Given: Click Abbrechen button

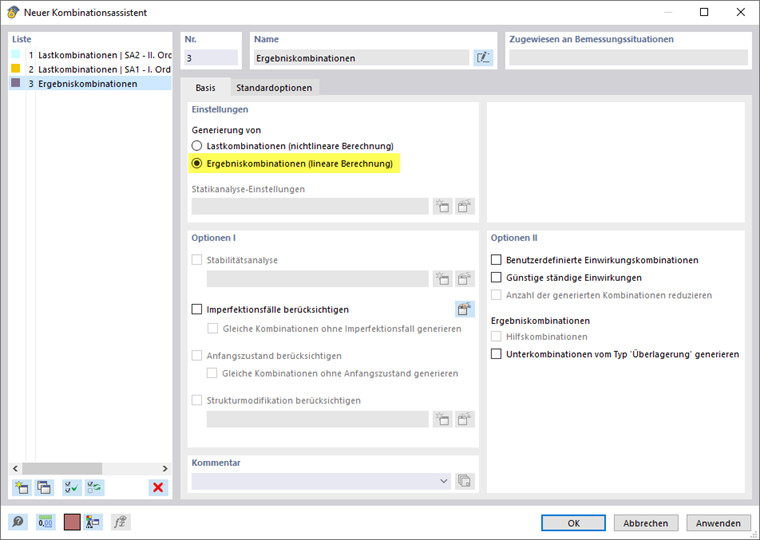Looking at the screenshot, I should pos(646,523).
